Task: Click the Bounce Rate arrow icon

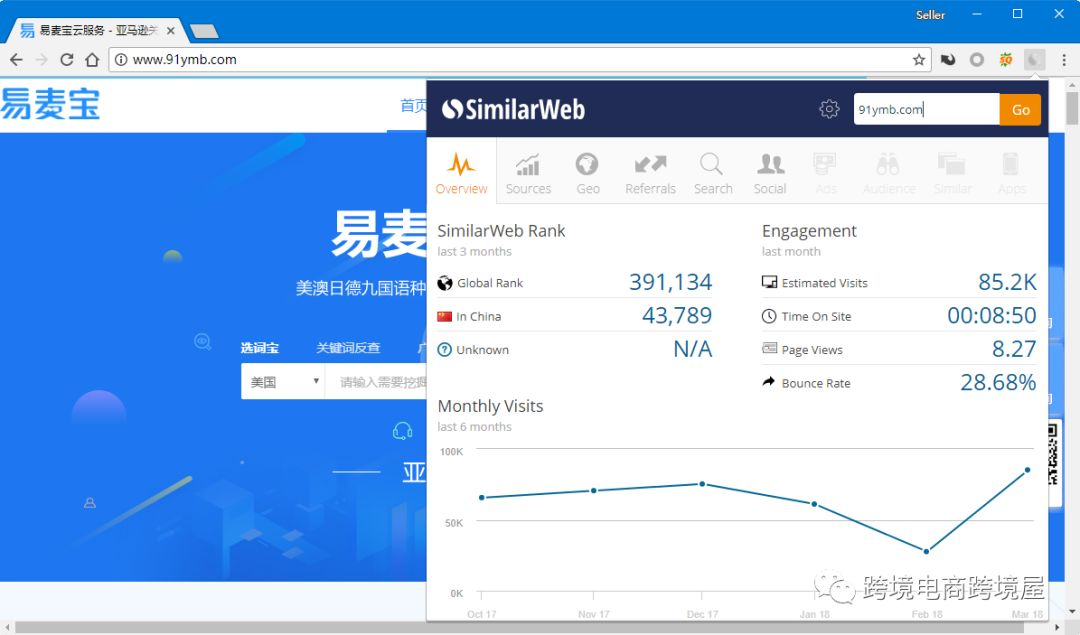Action: 769,382
